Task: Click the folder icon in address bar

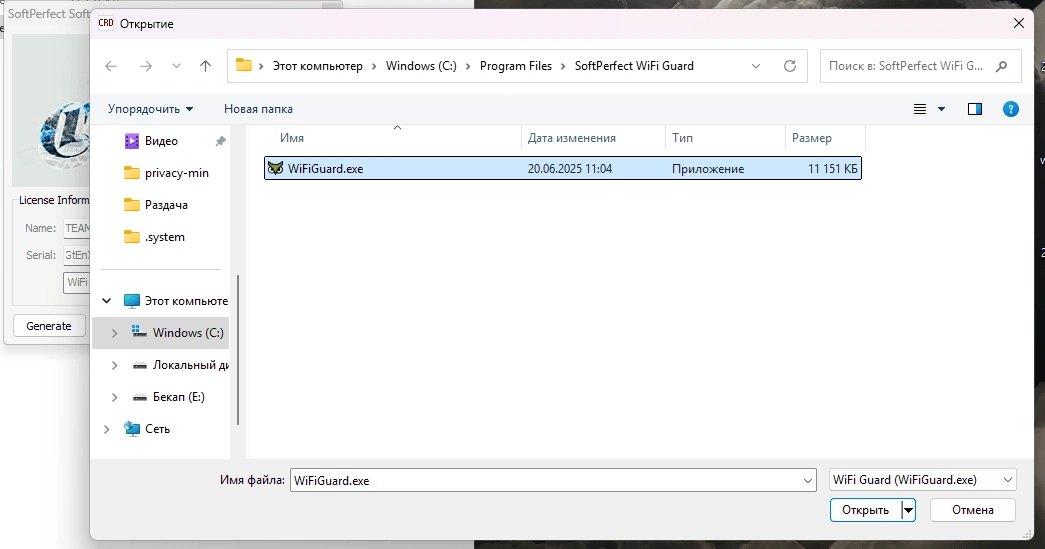Action: point(244,65)
